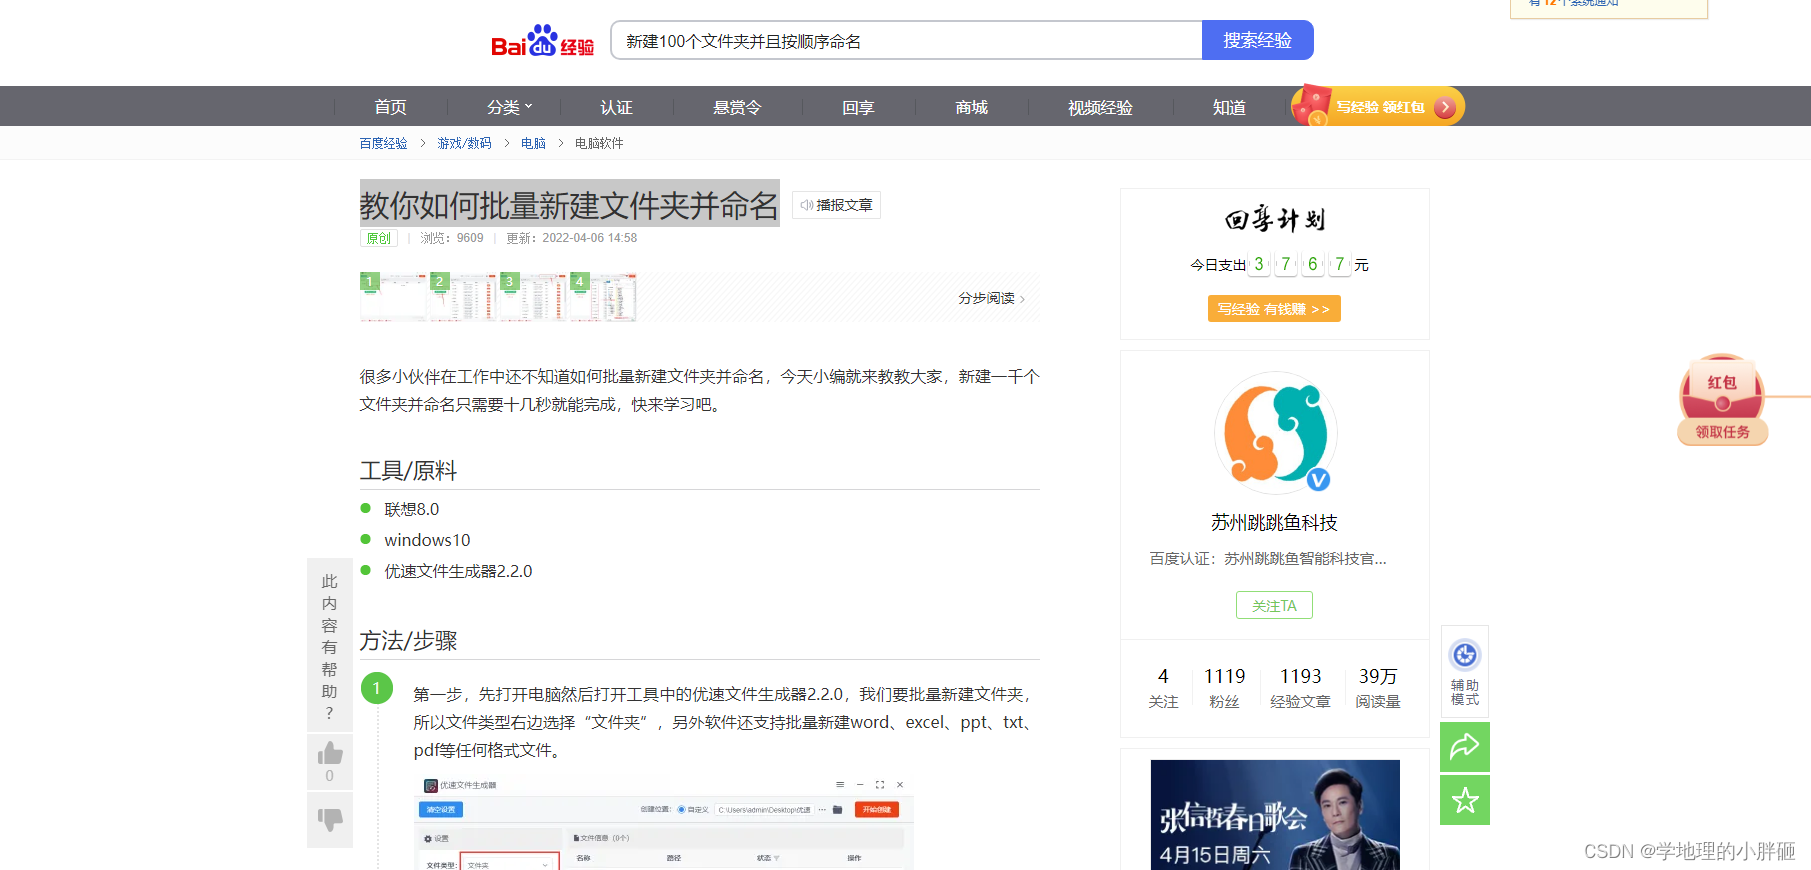Click the article title heading
This screenshot has width=1811, height=870.
coord(569,205)
